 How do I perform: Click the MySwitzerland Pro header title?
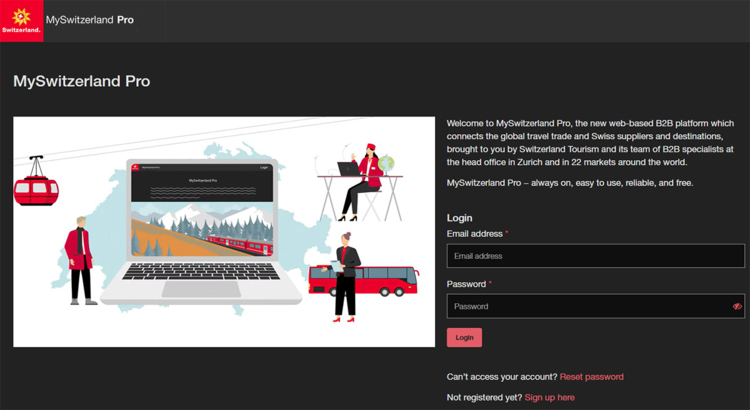click(x=90, y=20)
